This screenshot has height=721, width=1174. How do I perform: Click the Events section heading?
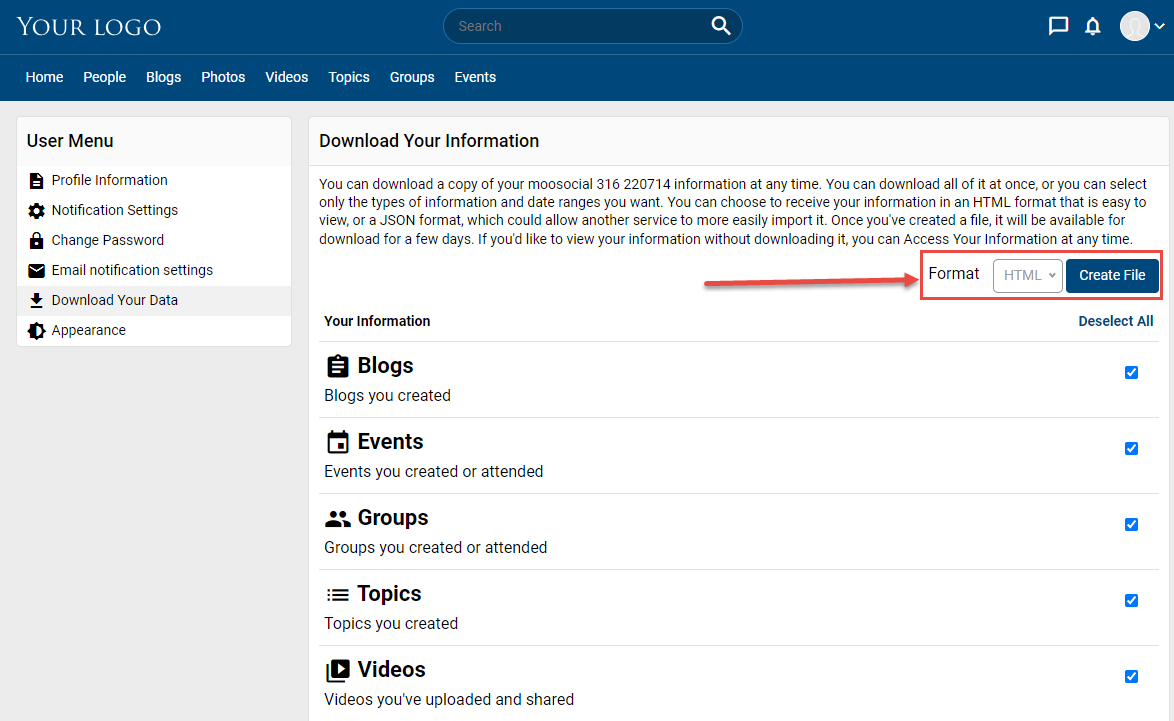click(390, 442)
